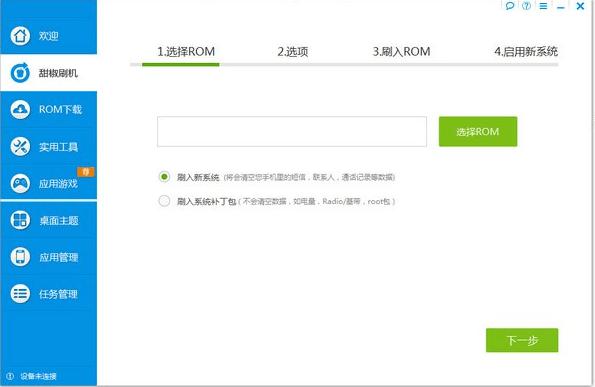Viewport: 595px width, 387px height.
Task: Open the help question mark icon
Action: (x=526, y=6)
